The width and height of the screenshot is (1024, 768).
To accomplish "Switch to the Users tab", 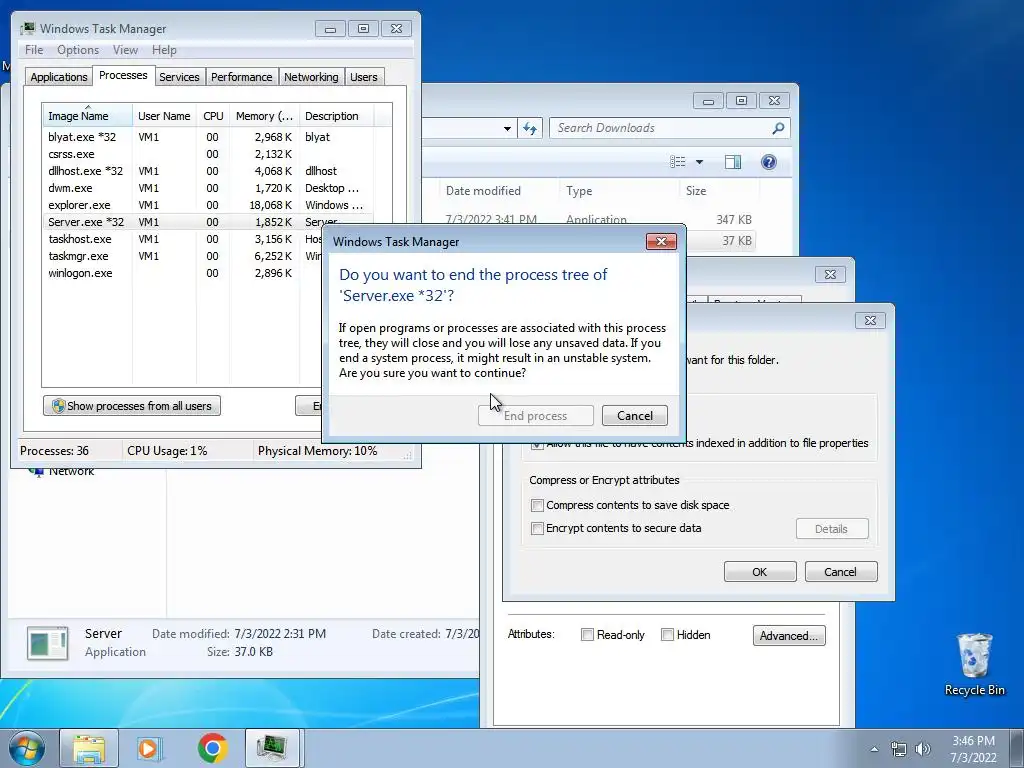I will point(364,77).
